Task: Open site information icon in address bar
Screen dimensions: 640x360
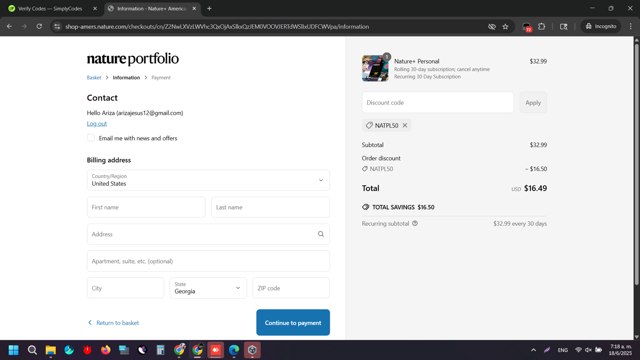Action: tap(57, 27)
